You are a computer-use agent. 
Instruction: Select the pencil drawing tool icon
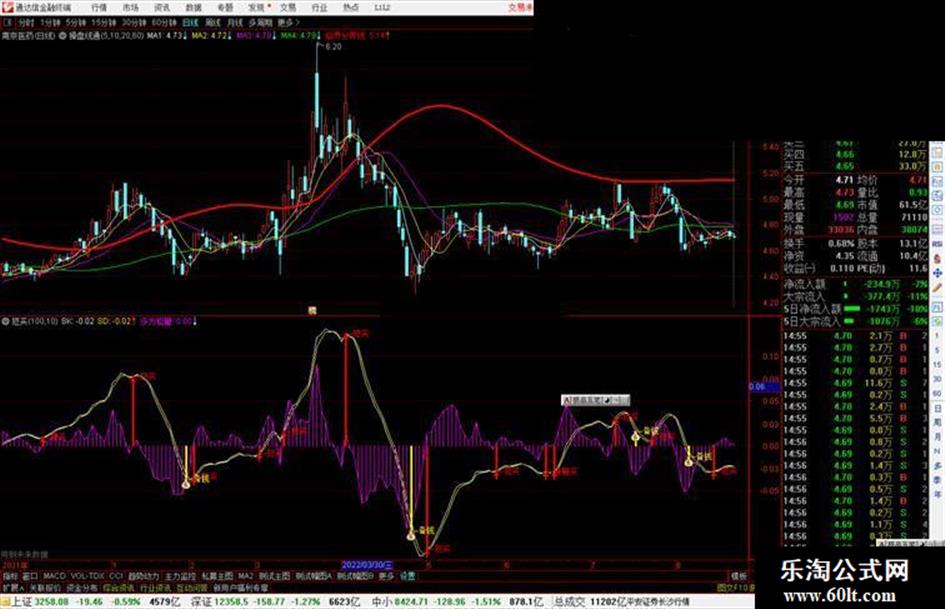pos(938,288)
